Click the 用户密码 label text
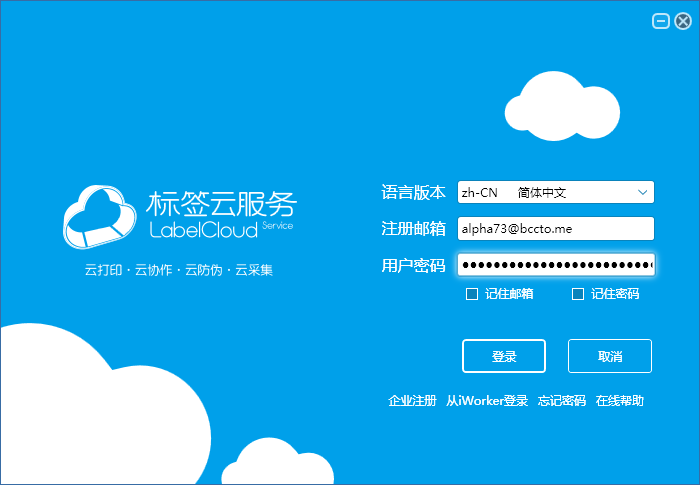The height and width of the screenshot is (485, 700). click(x=413, y=265)
